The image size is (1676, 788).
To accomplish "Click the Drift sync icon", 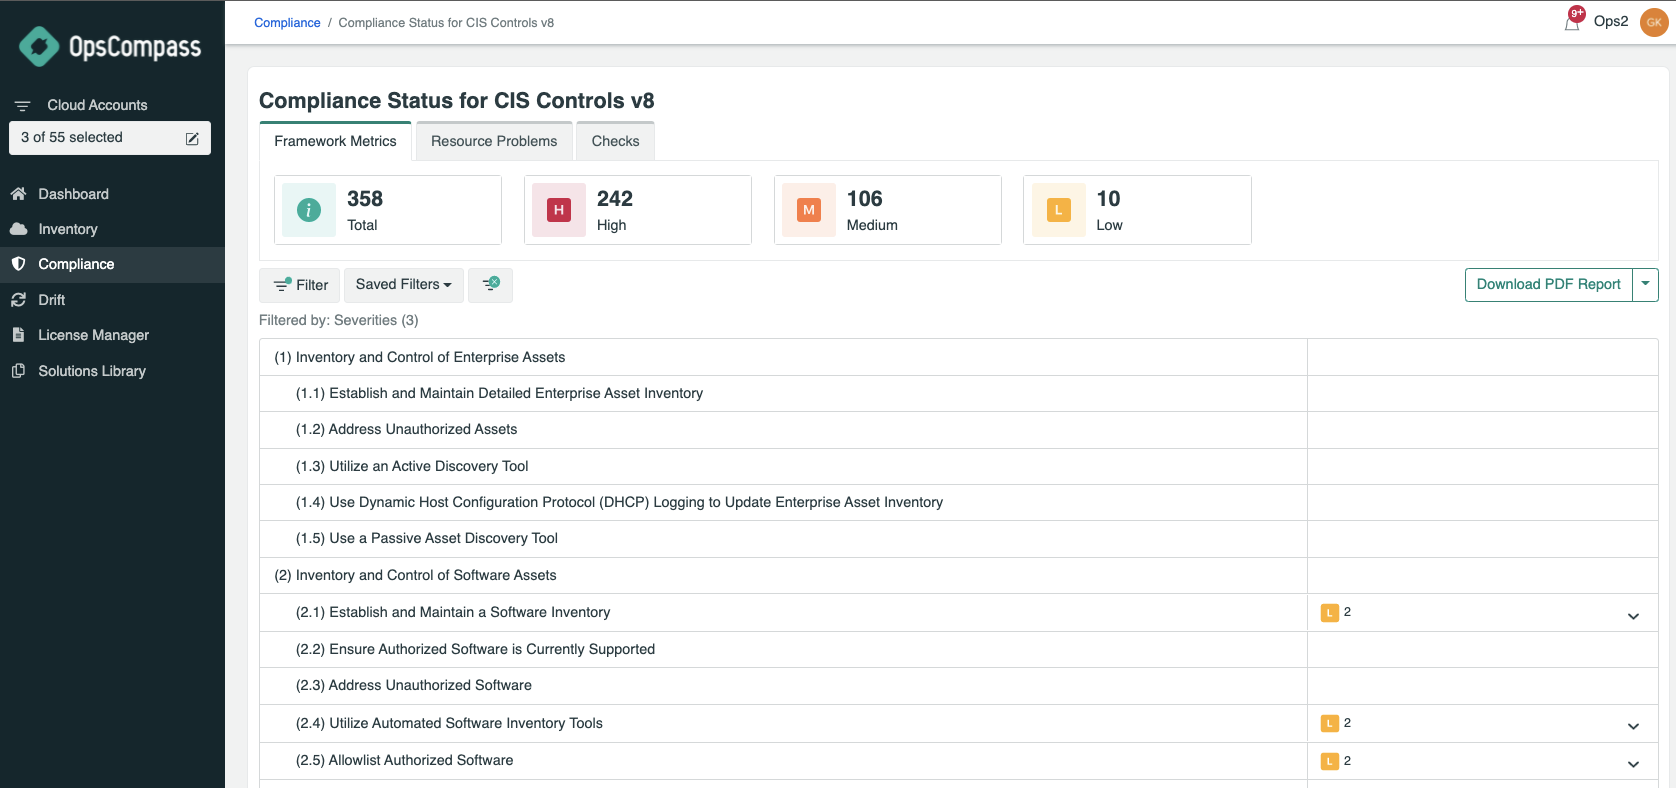I will click(x=18, y=300).
